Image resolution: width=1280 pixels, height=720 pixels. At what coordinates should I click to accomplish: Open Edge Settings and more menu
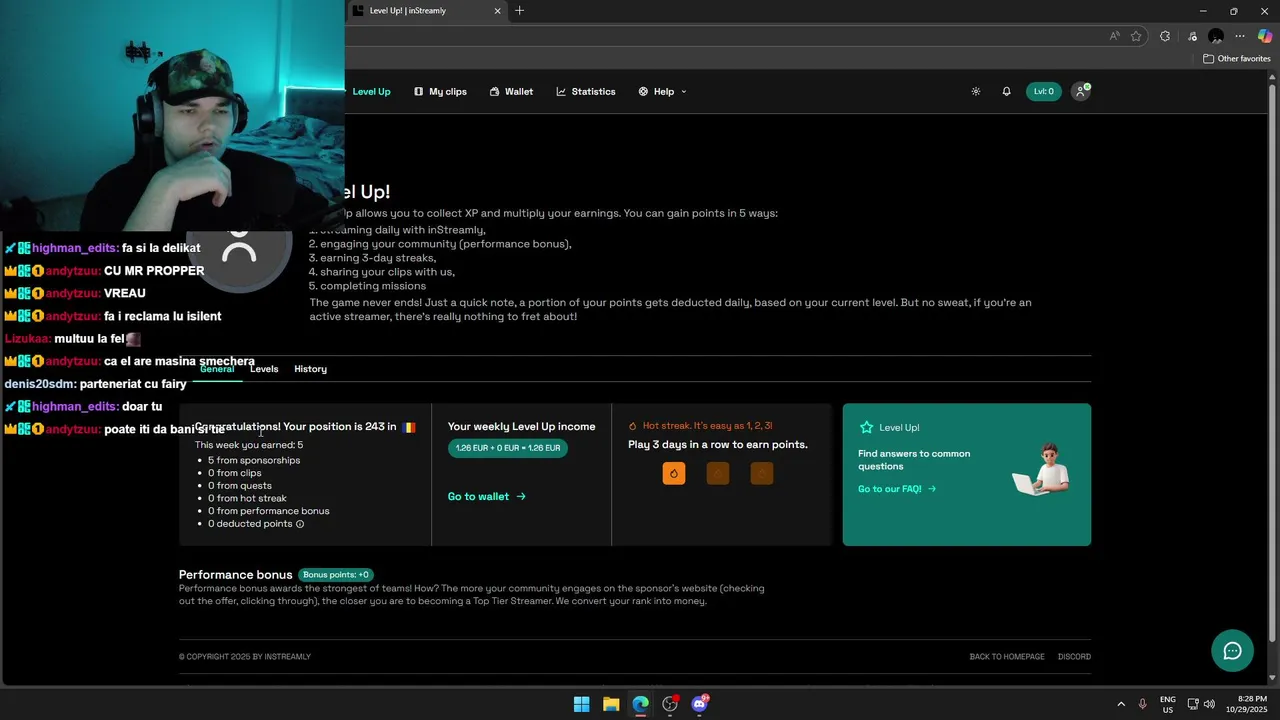point(1240,36)
